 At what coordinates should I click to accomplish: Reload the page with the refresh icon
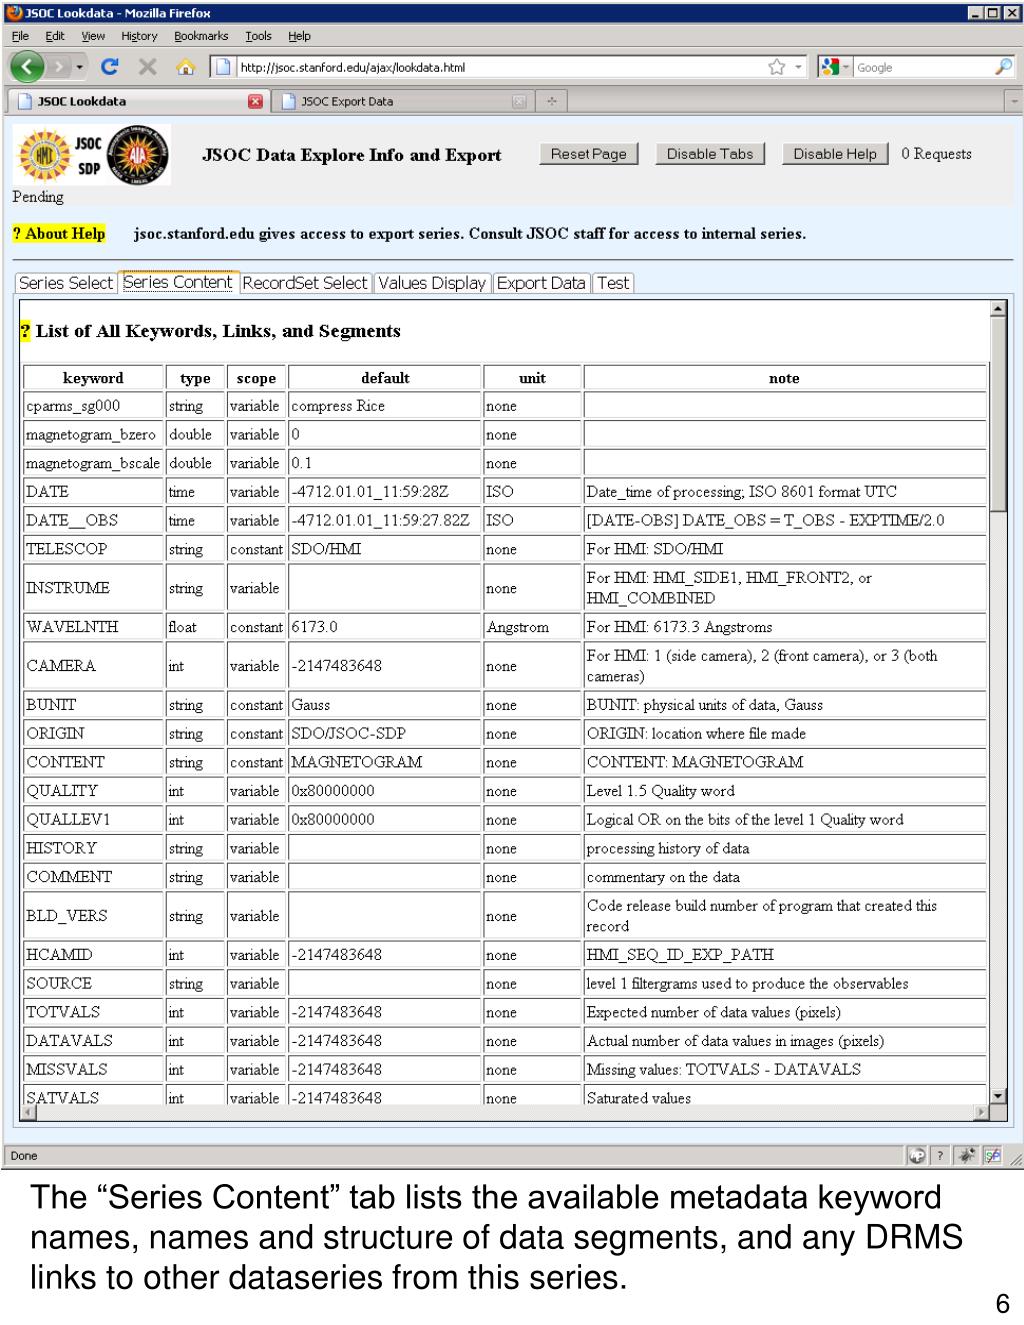tap(110, 67)
